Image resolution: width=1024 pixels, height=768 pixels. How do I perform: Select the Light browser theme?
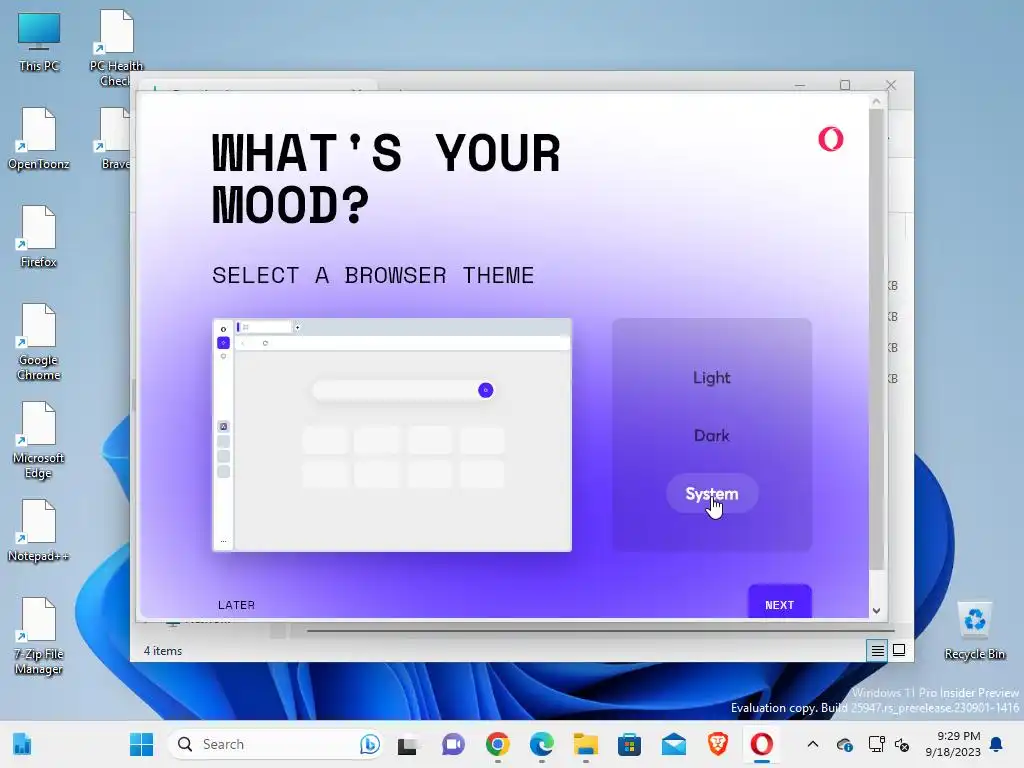(711, 377)
